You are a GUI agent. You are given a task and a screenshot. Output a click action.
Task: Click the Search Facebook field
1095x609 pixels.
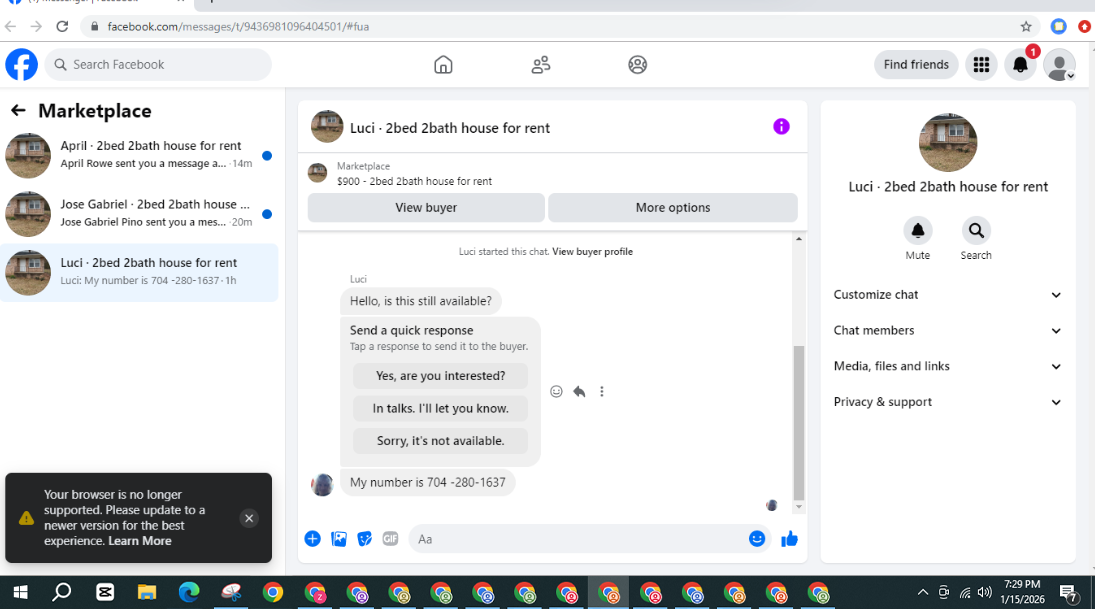click(x=159, y=64)
